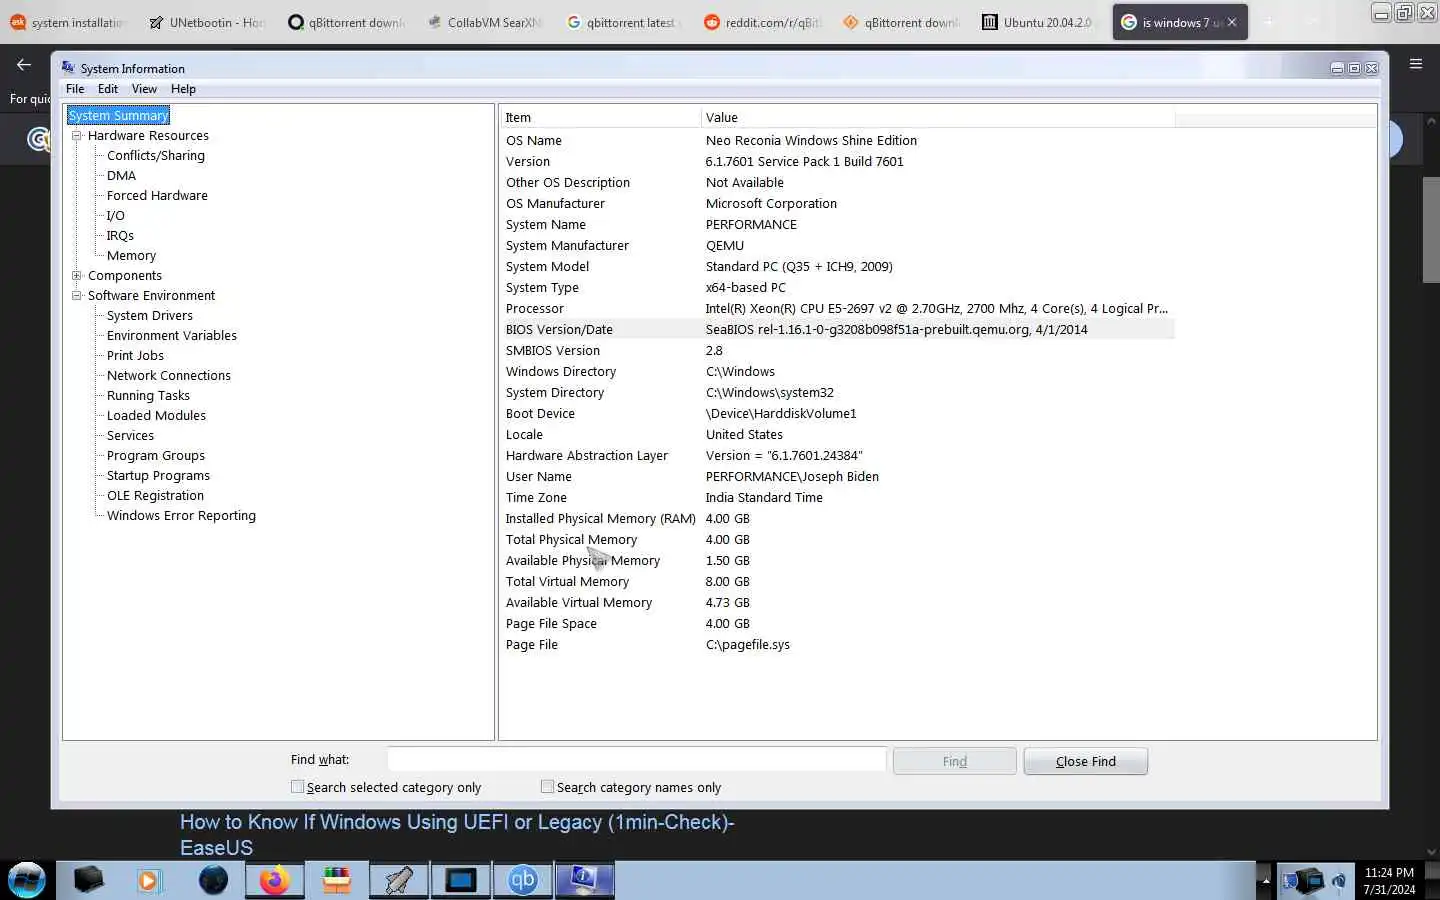Select the 'Installed Physical Memory (RAM)' row
The width and height of the screenshot is (1440, 900).
click(838, 519)
